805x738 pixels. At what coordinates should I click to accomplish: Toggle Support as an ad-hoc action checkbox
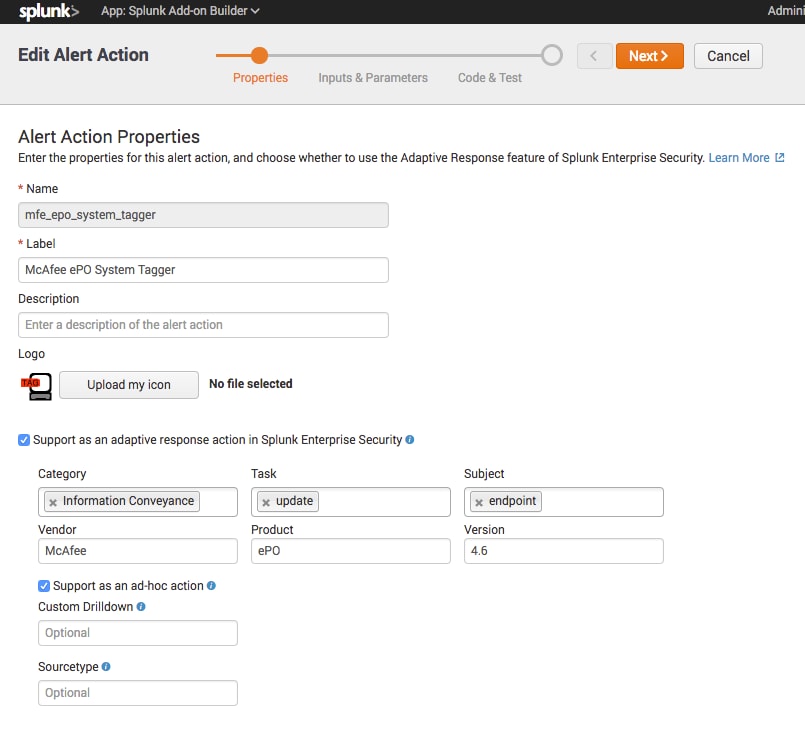[44, 586]
